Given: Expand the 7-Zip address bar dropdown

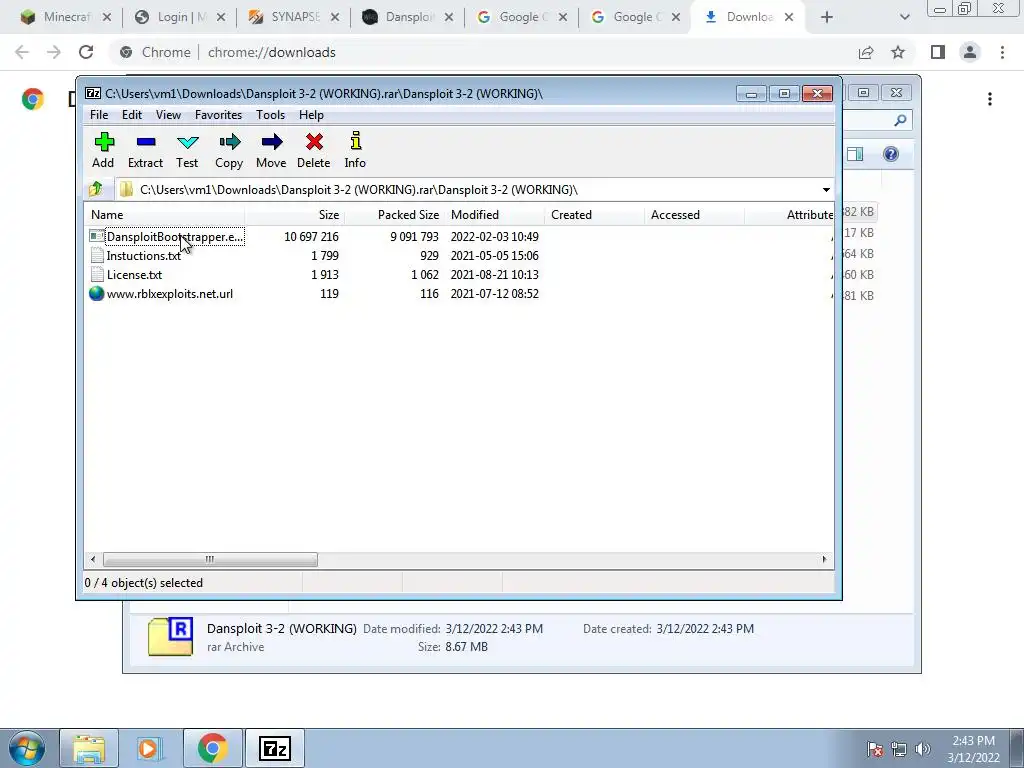Looking at the screenshot, I should click(826, 190).
